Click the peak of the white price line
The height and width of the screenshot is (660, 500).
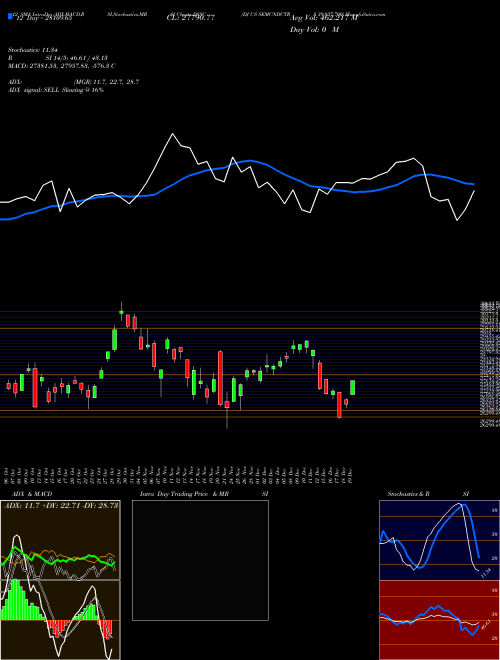[172, 134]
